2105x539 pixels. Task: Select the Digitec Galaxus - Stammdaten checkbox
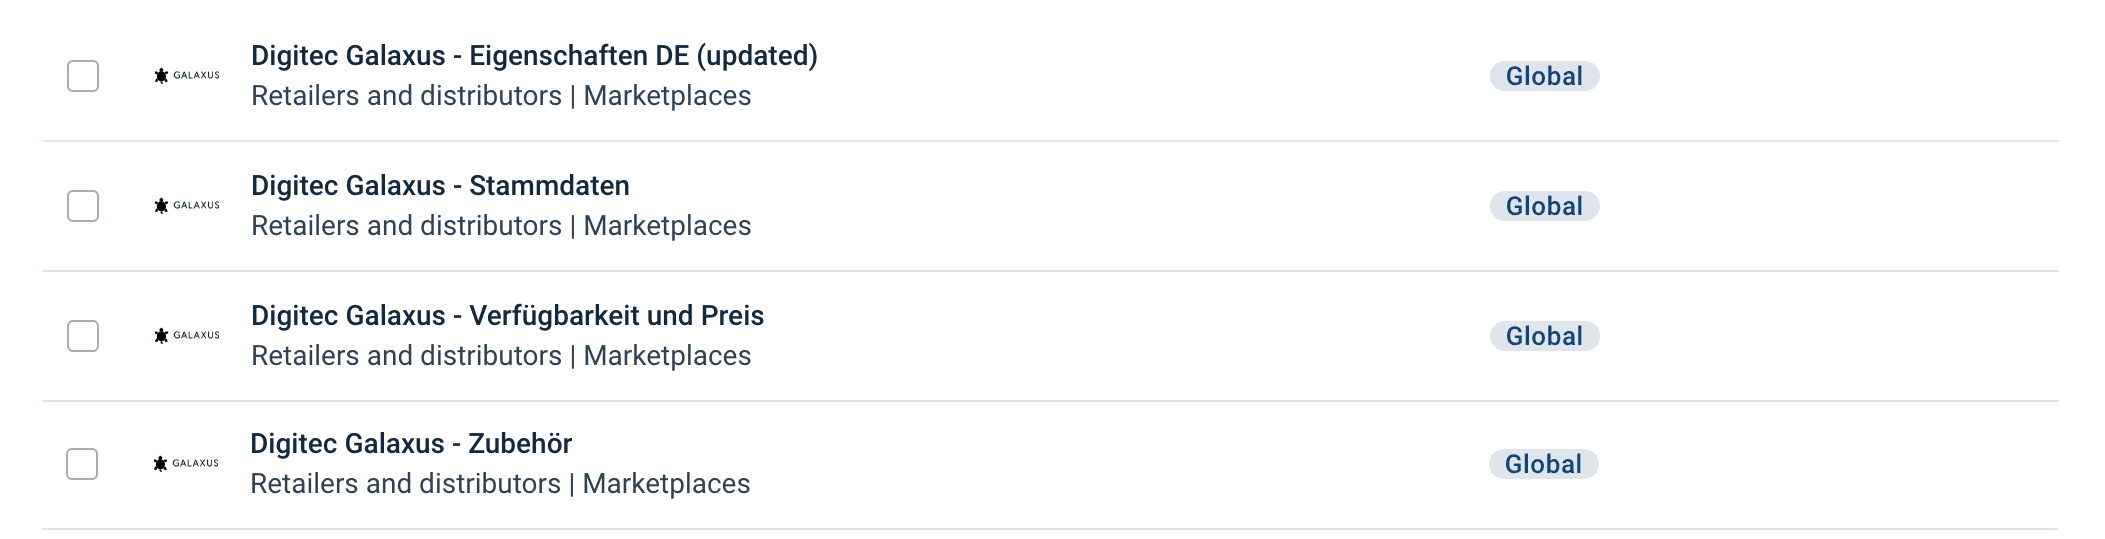pos(83,206)
